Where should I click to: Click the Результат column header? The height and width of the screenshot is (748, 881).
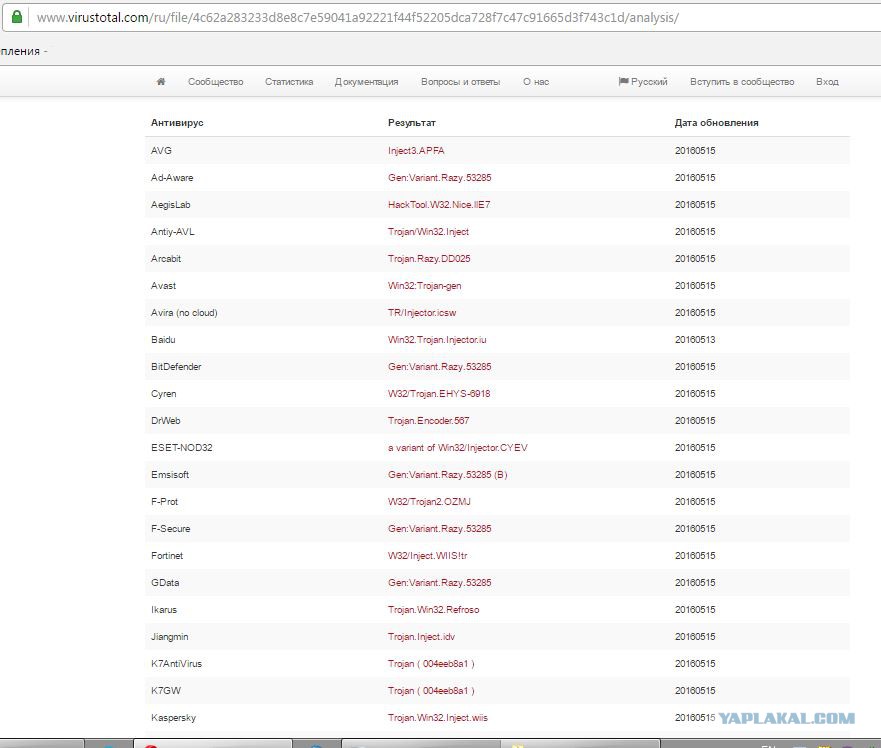[x=412, y=123]
